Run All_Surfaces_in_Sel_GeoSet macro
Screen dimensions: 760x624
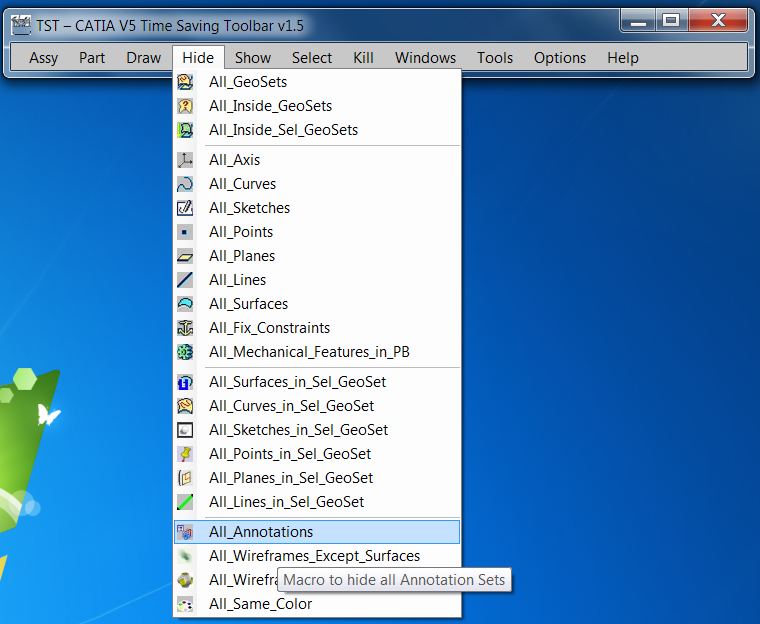click(x=317, y=382)
